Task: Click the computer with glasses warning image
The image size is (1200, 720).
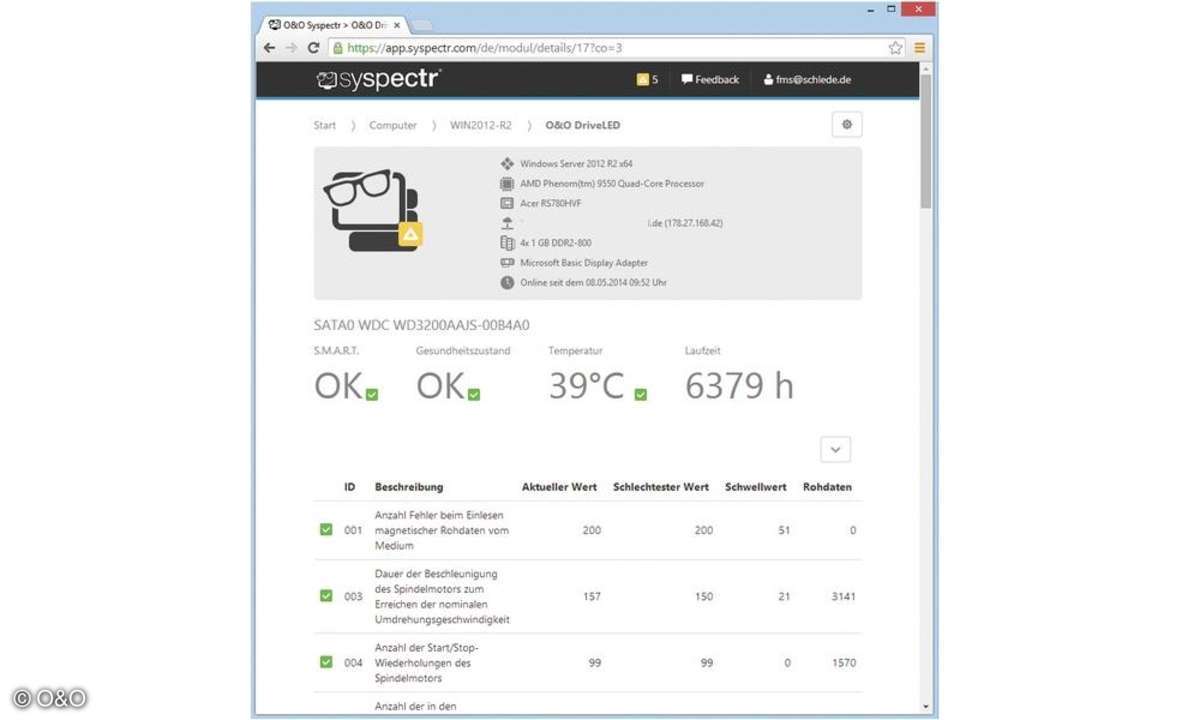Action: (374, 210)
